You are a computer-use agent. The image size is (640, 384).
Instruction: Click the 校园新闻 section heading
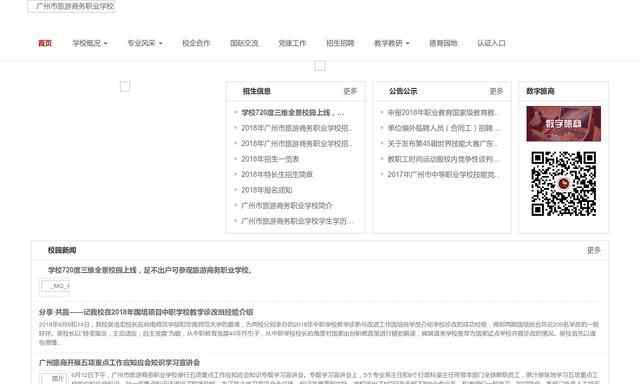pos(62,251)
